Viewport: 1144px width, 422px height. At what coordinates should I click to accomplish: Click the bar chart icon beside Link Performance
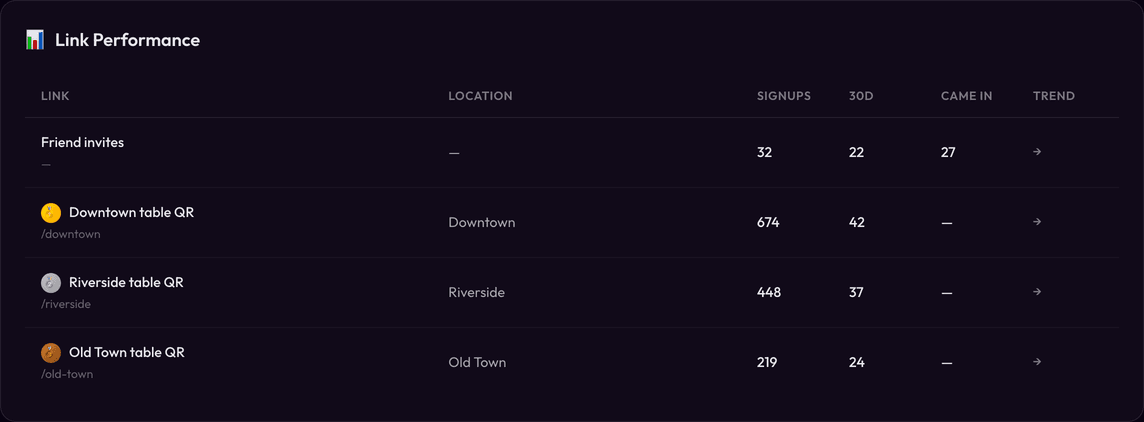(35, 40)
